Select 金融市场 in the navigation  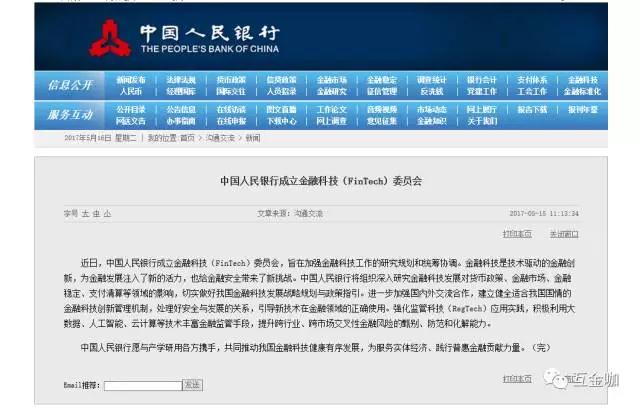(x=331, y=80)
